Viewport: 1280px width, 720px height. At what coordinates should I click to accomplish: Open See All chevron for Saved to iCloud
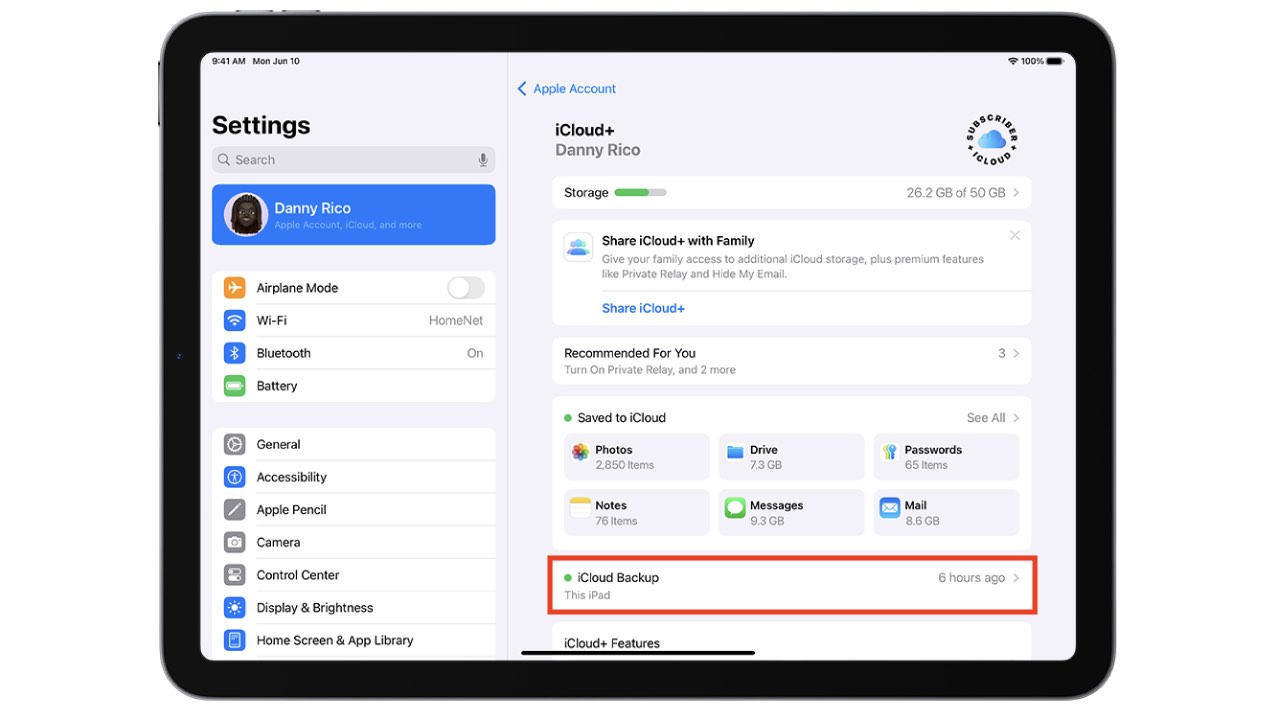coord(1016,418)
